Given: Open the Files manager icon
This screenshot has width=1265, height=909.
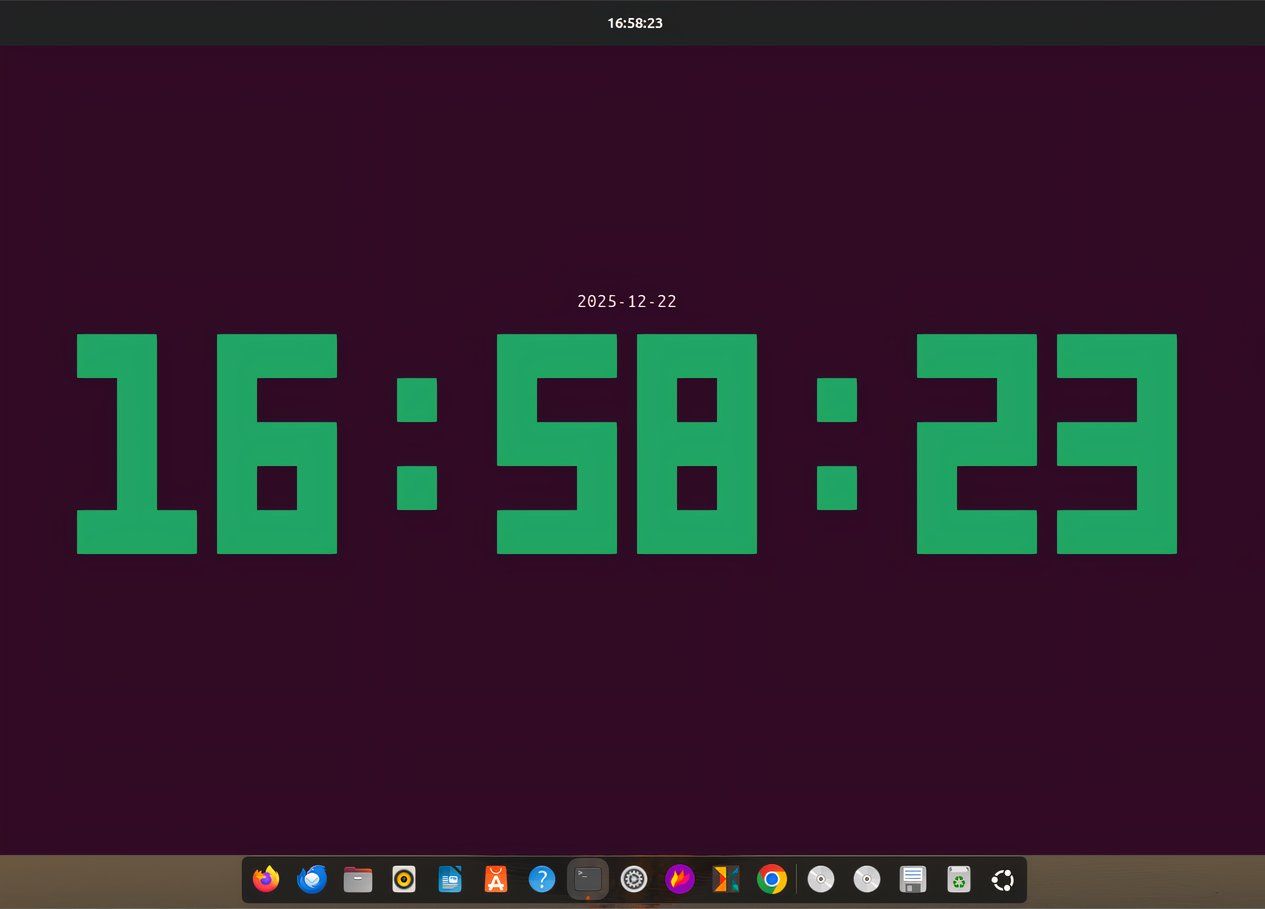Looking at the screenshot, I should (x=358, y=879).
